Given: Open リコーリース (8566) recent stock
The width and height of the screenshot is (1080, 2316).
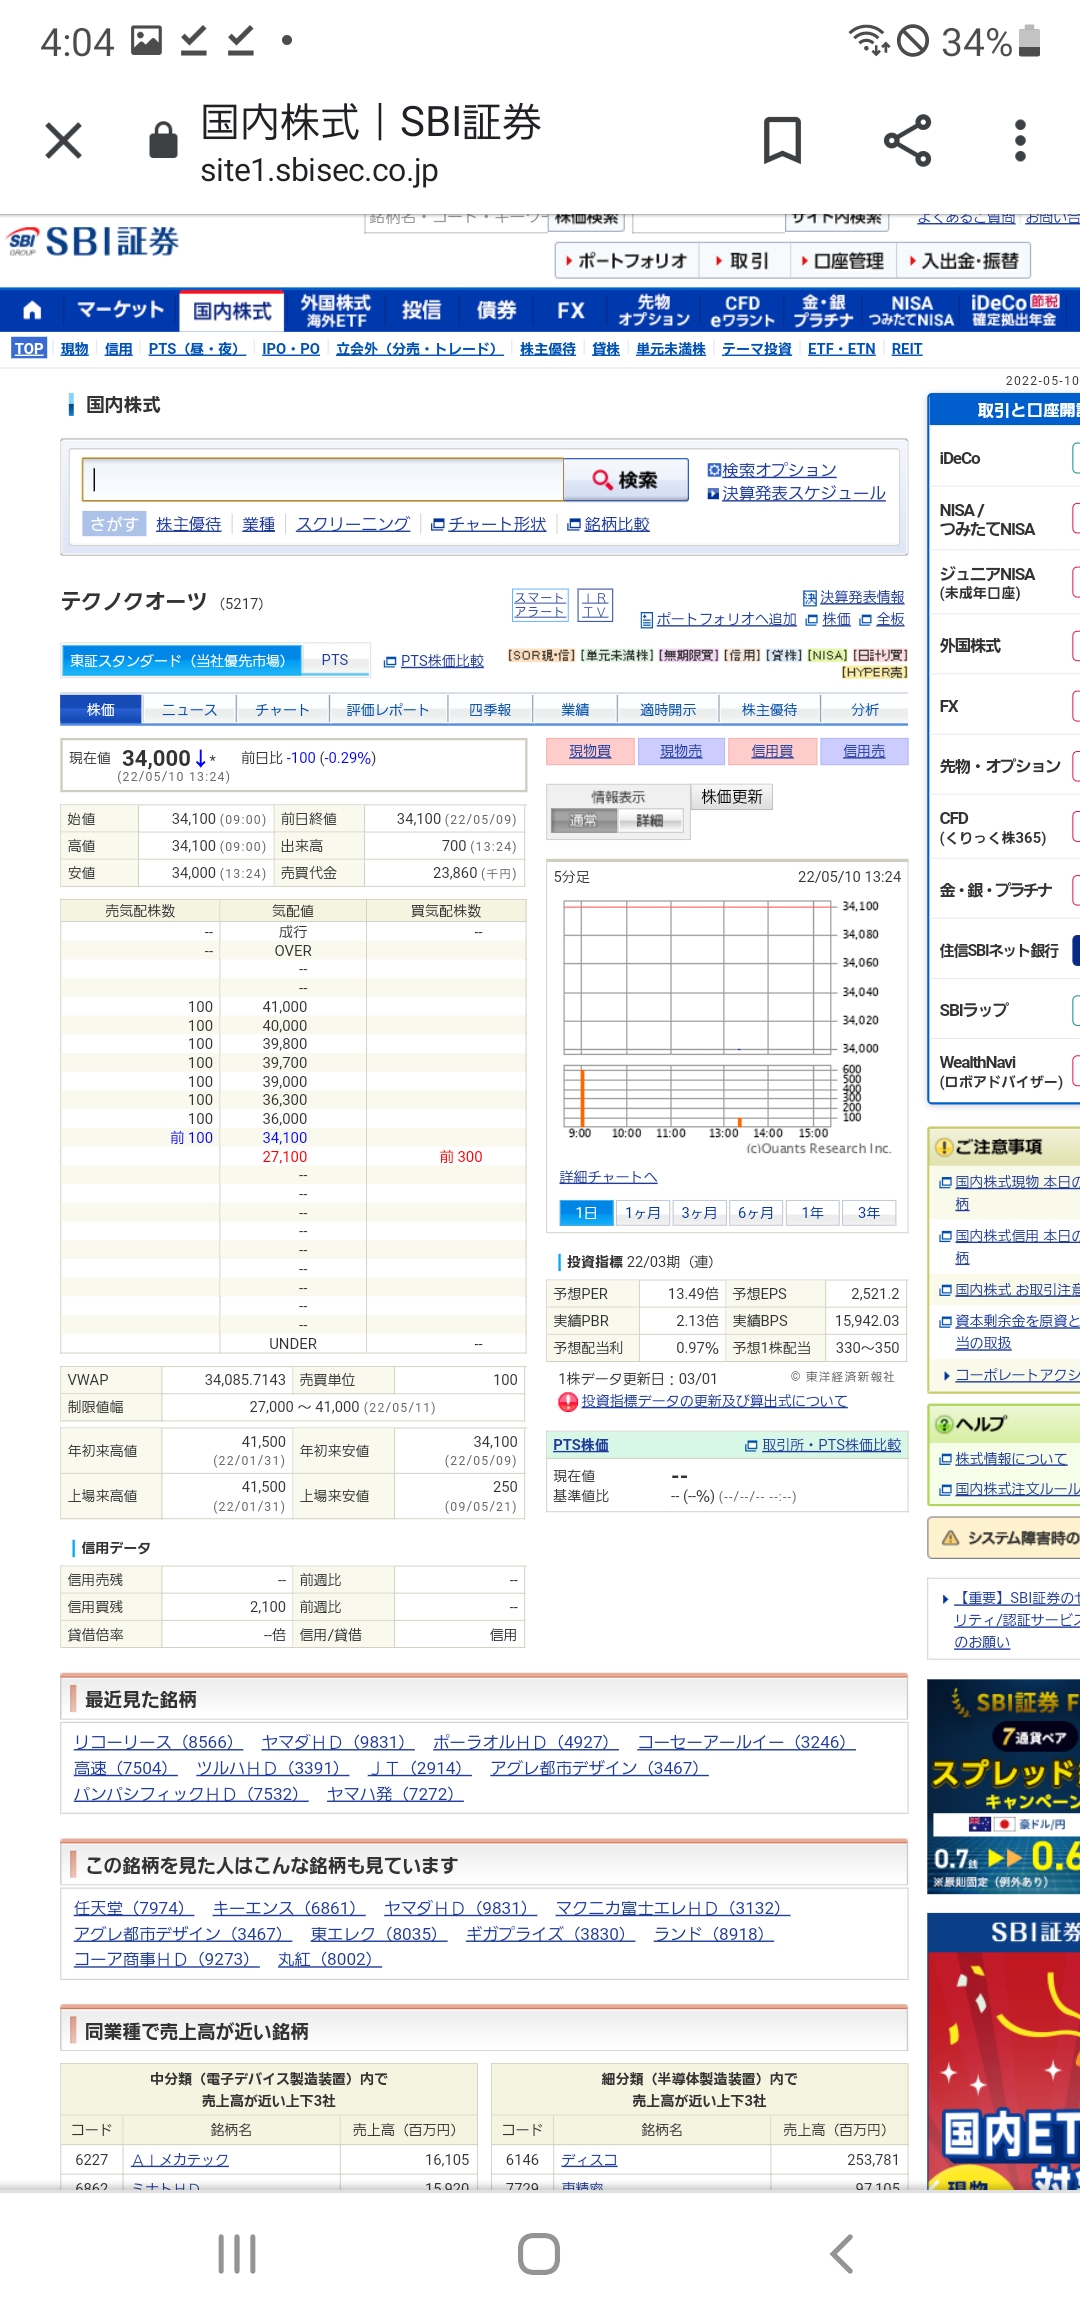Looking at the screenshot, I should [158, 1742].
